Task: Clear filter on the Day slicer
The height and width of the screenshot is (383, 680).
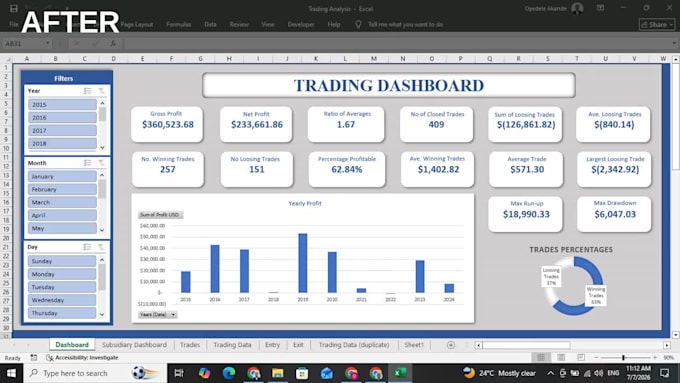Action: (101, 247)
